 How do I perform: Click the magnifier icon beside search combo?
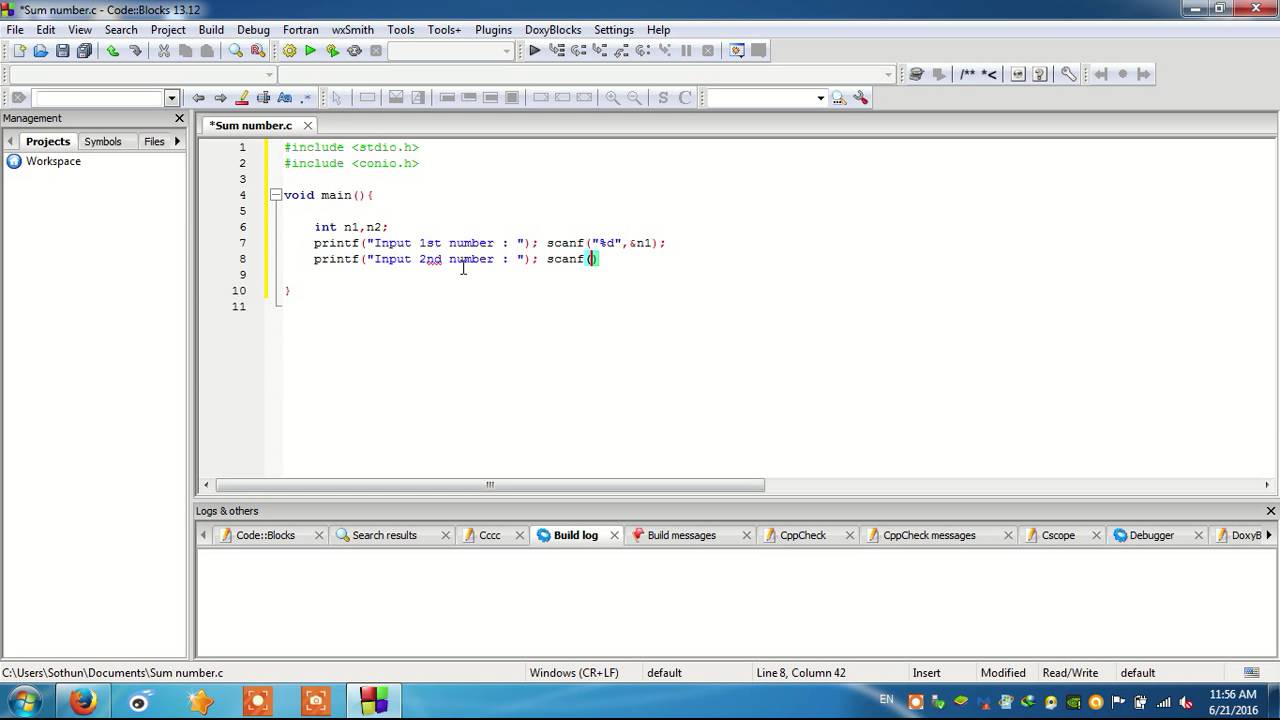[x=839, y=98]
